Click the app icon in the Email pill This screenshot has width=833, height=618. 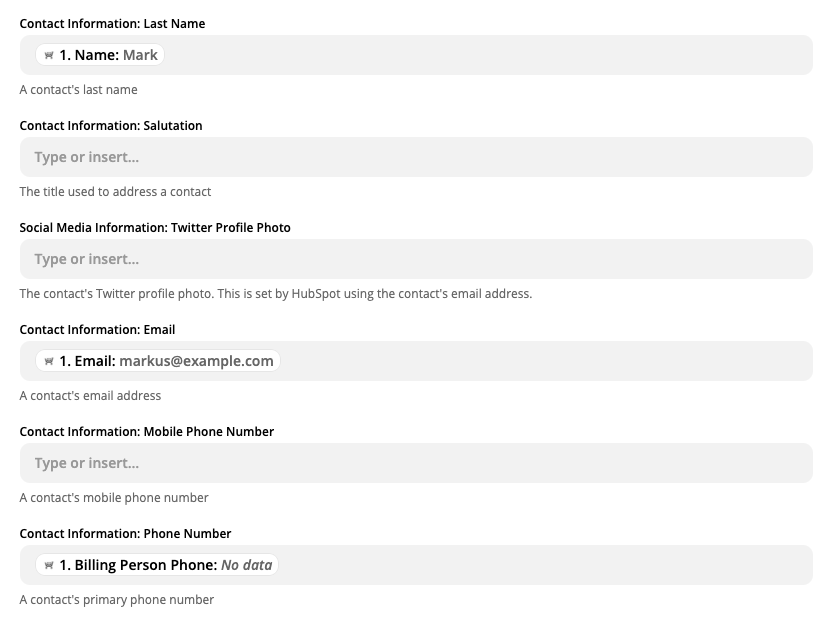click(x=49, y=361)
